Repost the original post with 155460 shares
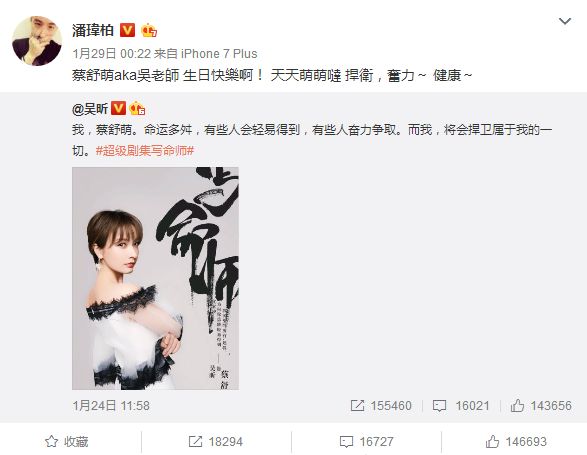587x455 pixels. [381, 406]
